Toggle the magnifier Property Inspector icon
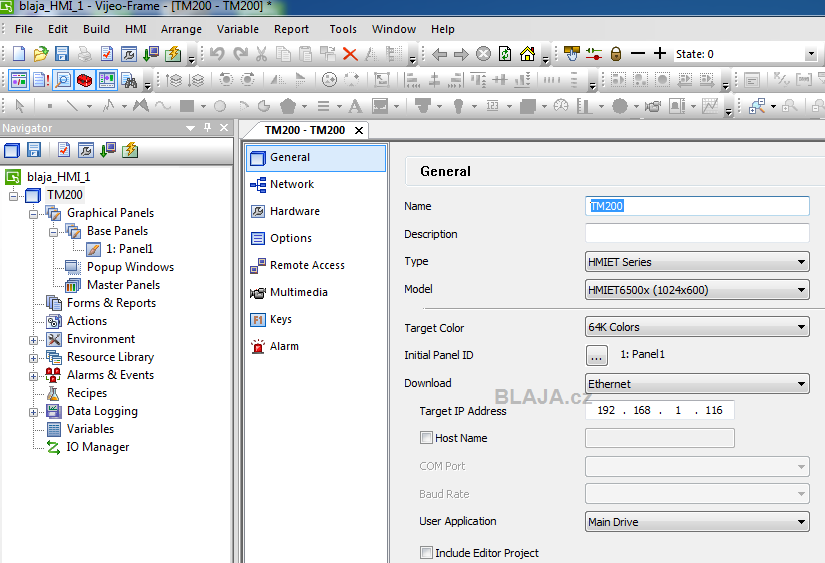Viewport: 825px width, 563px height. 63,80
